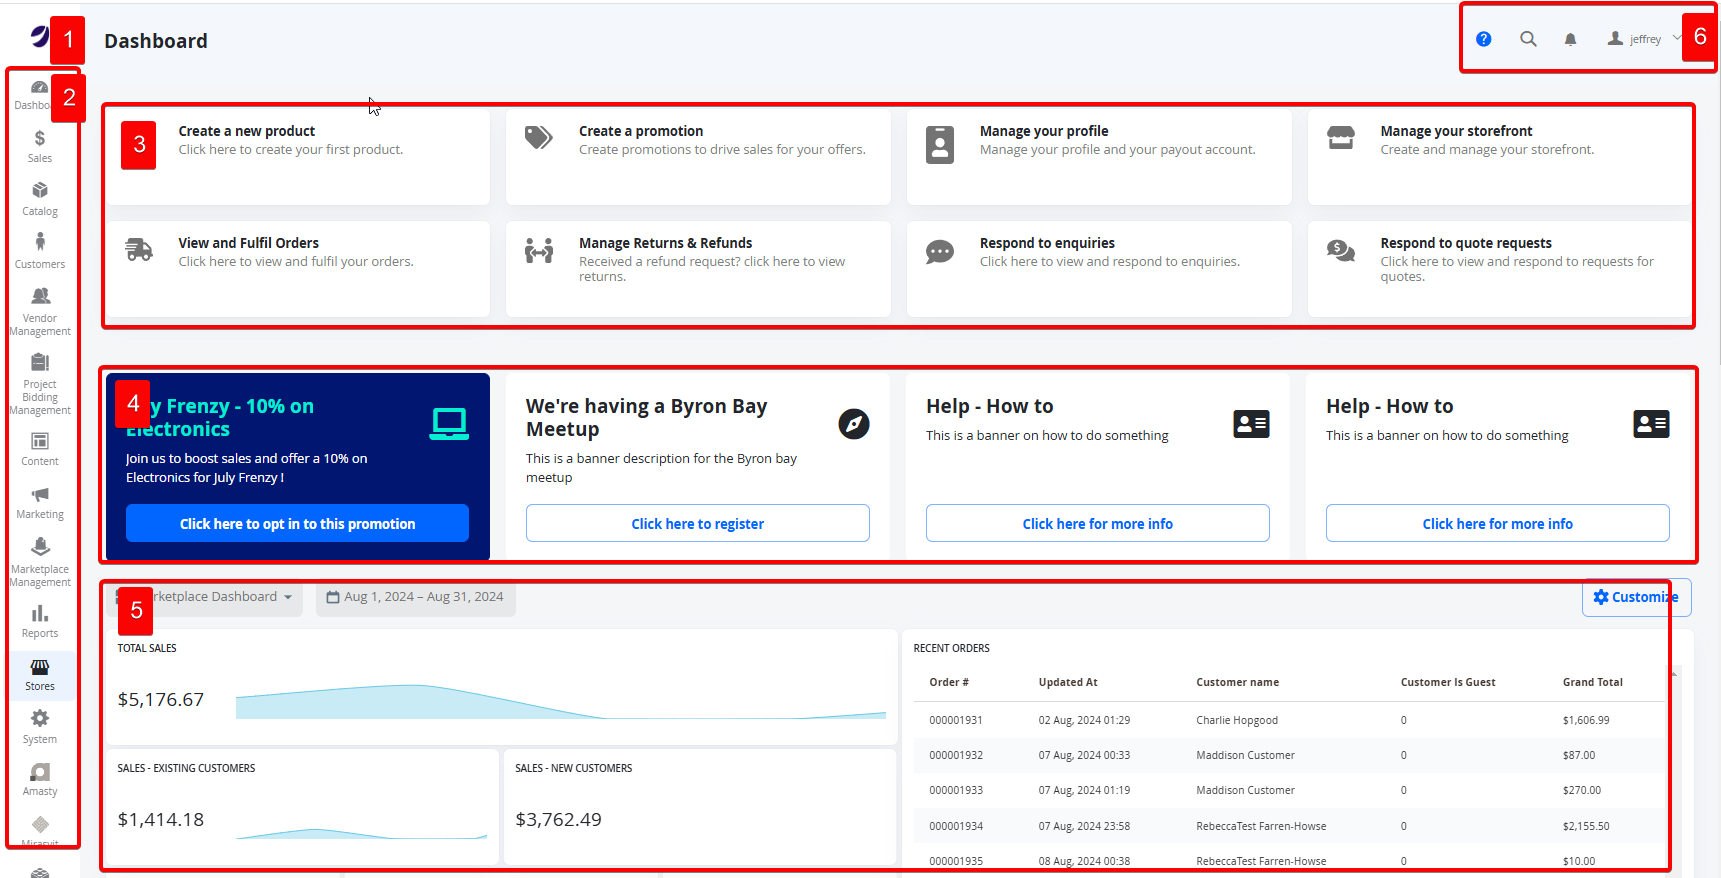
Task: Sort by Order # column header
Action: tap(949, 682)
